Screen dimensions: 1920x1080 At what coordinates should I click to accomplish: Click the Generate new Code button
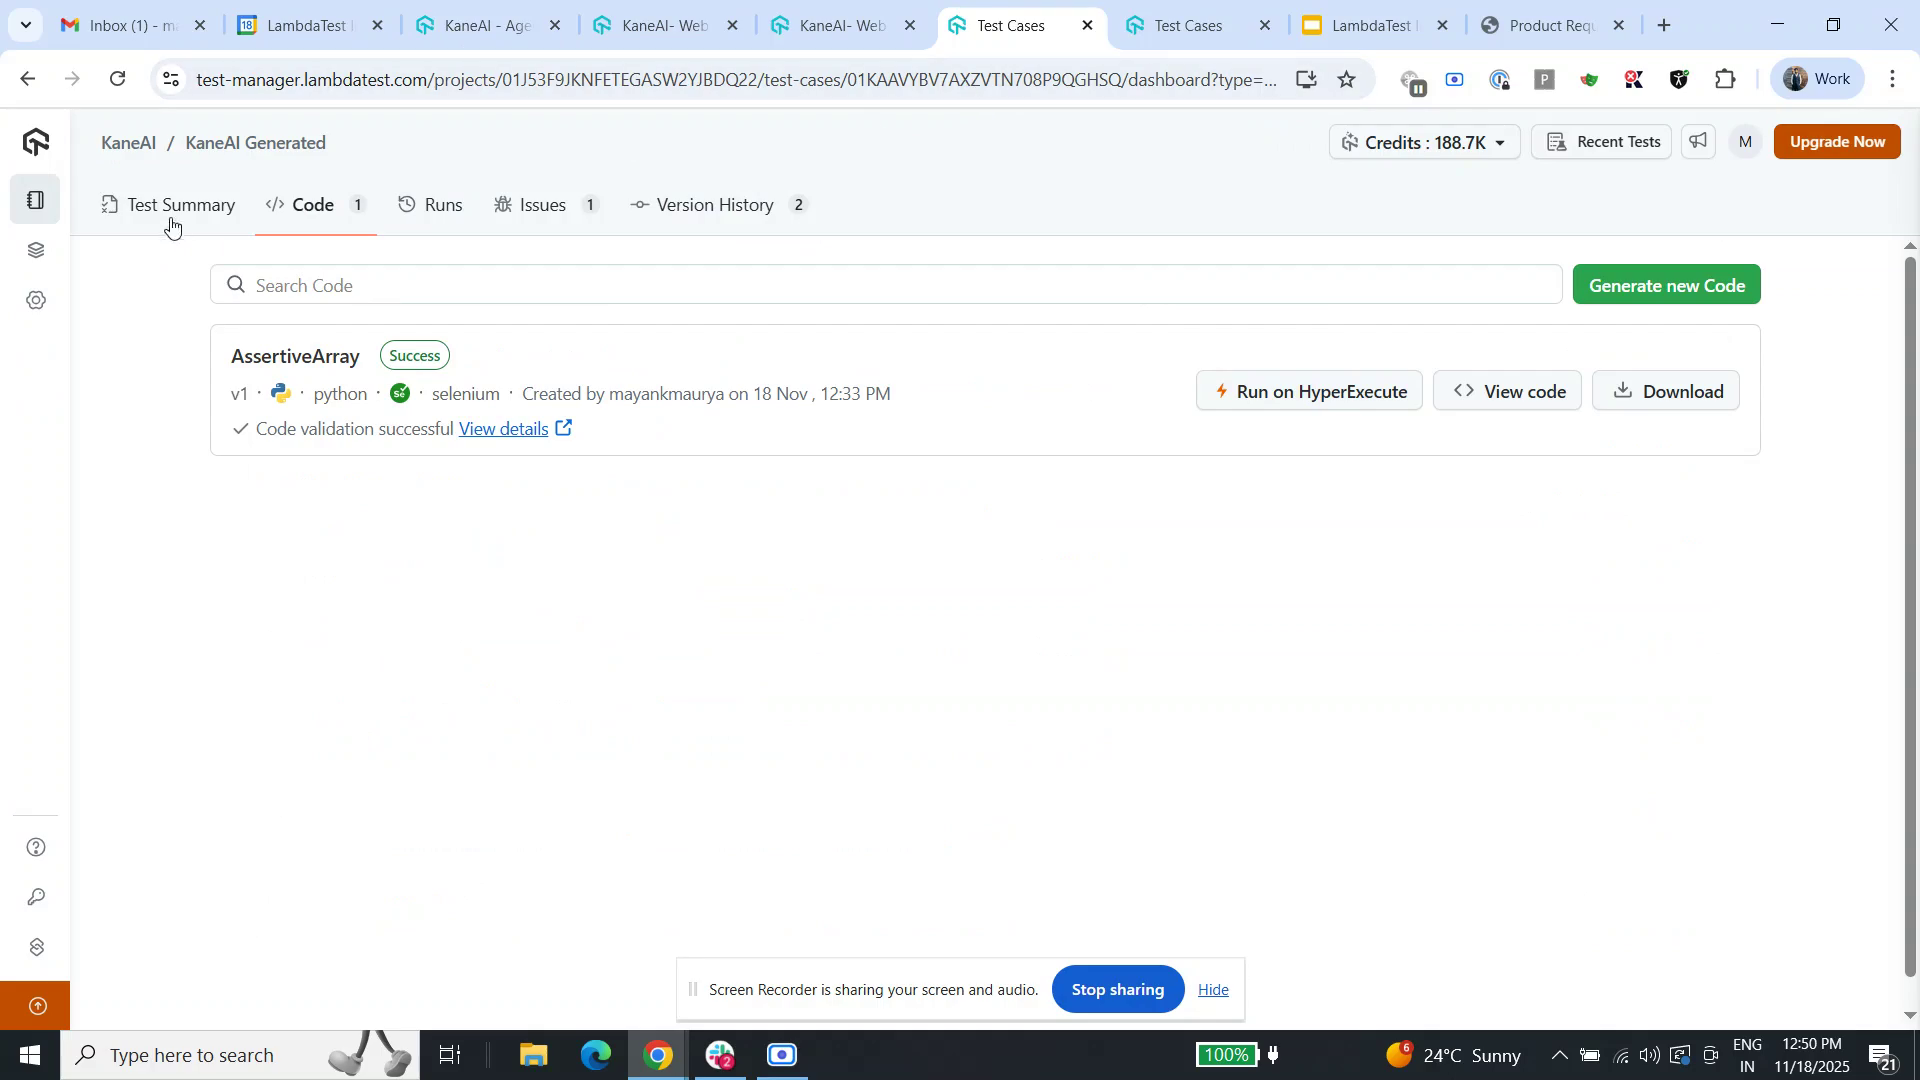(x=1665, y=284)
